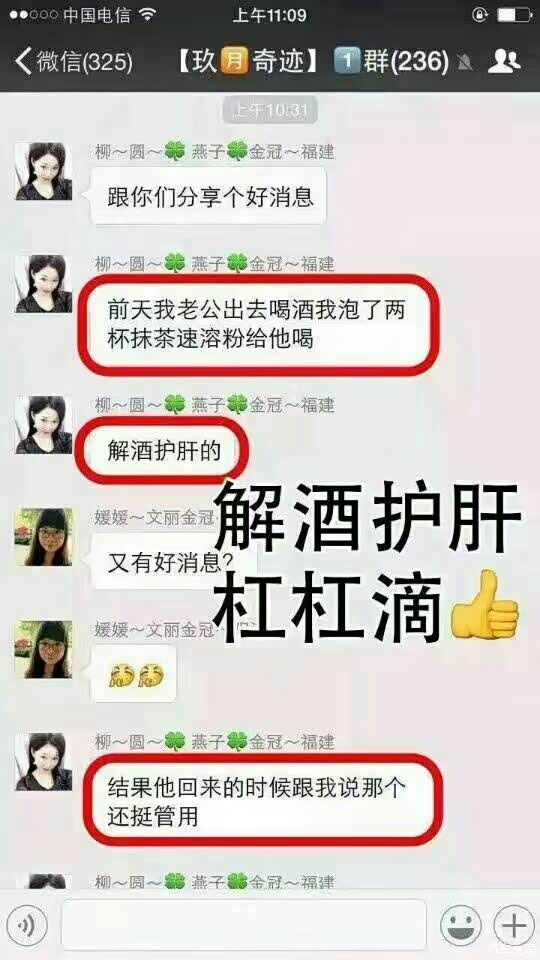Tap the plus attachments icon

coord(514,926)
